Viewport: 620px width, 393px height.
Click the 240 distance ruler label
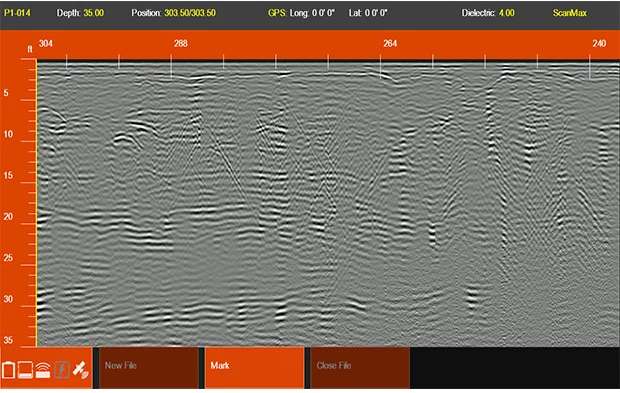click(599, 43)
